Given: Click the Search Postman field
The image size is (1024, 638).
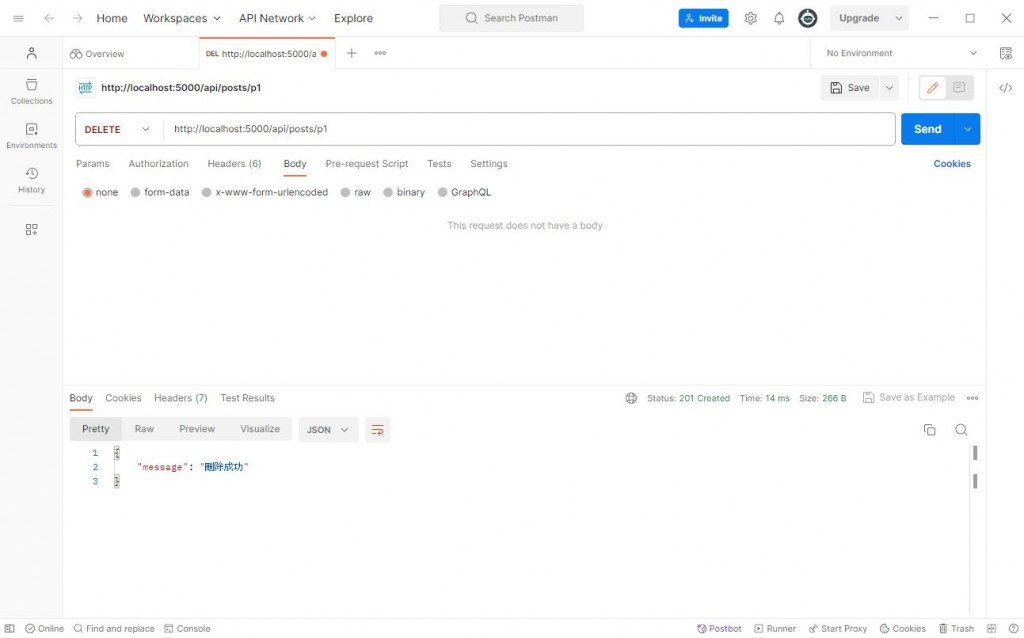Looking at the screenshot, I should [x=511, y=18].
